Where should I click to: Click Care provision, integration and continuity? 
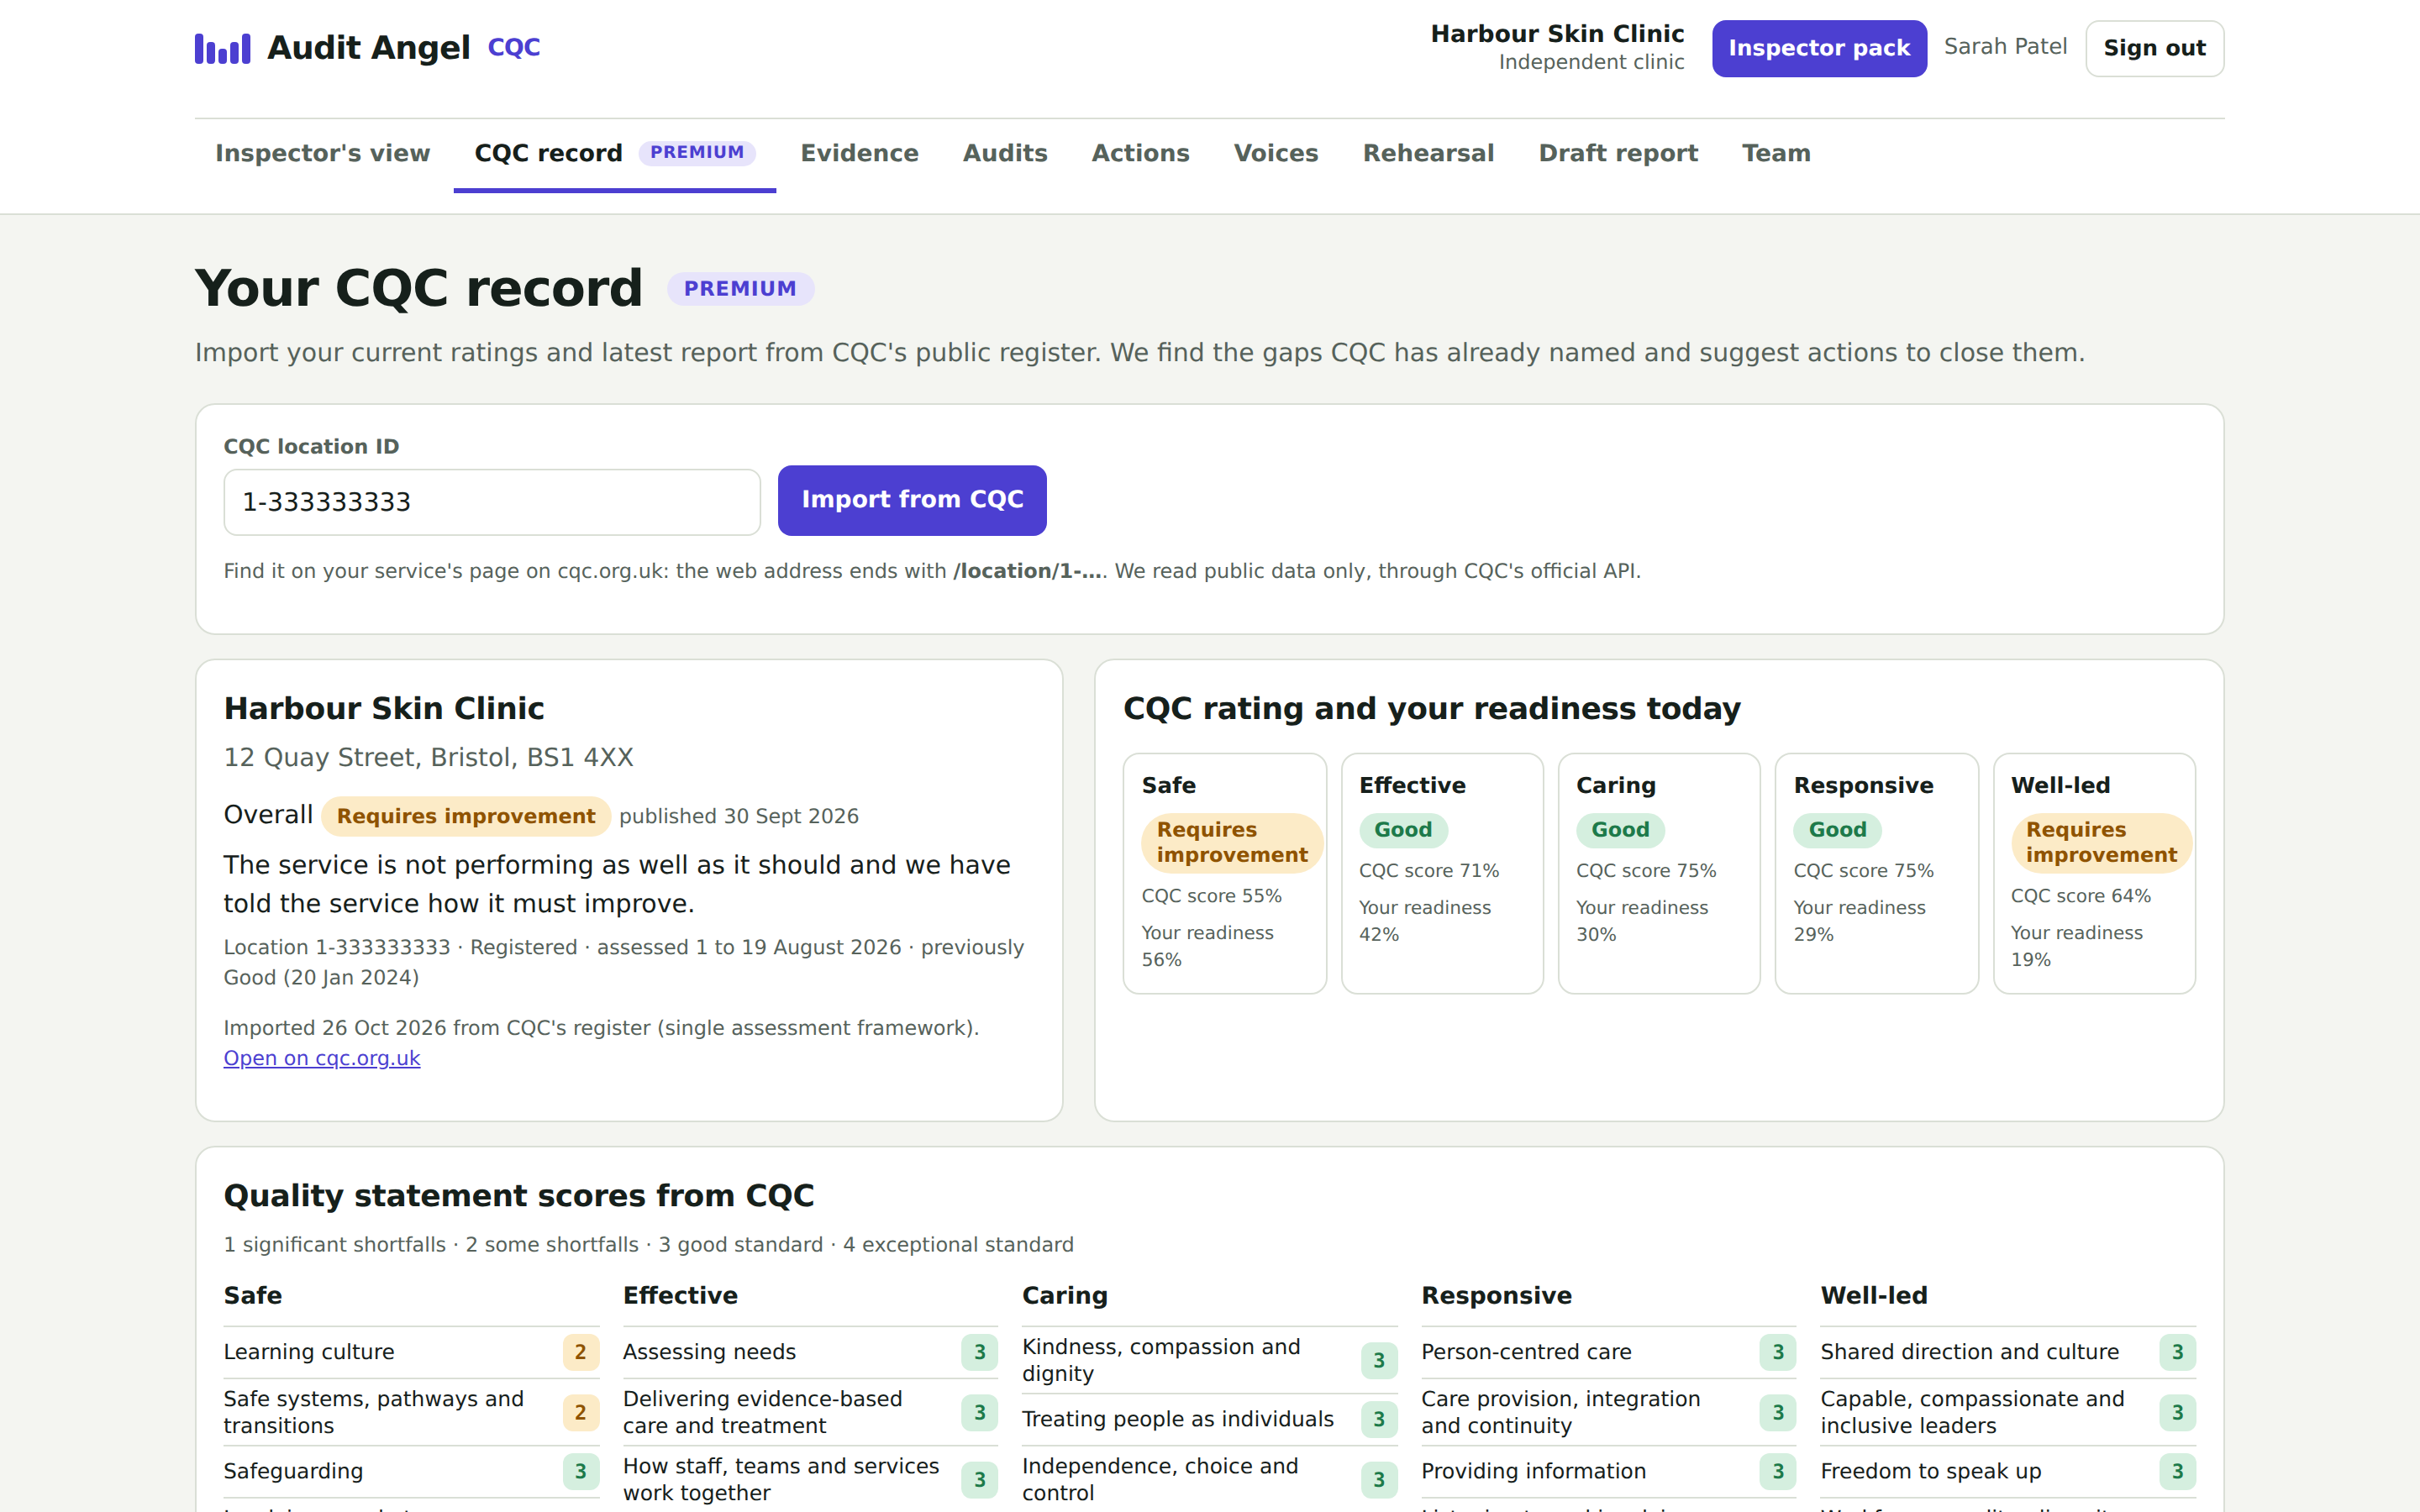(1608, 1412)
